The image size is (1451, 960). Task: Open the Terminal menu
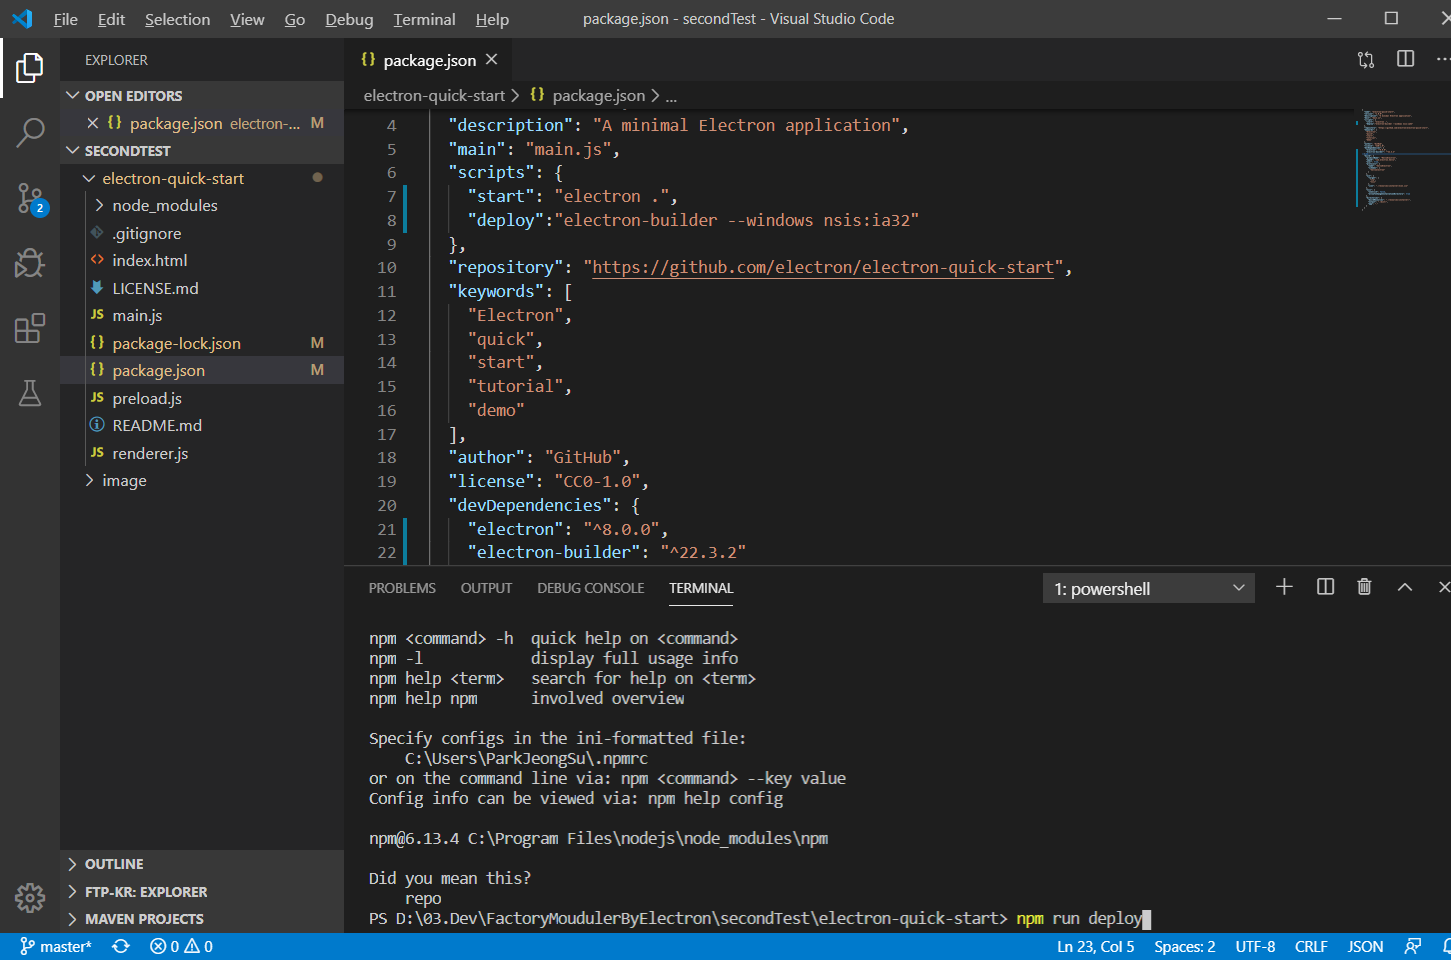[x=424, y=19]
